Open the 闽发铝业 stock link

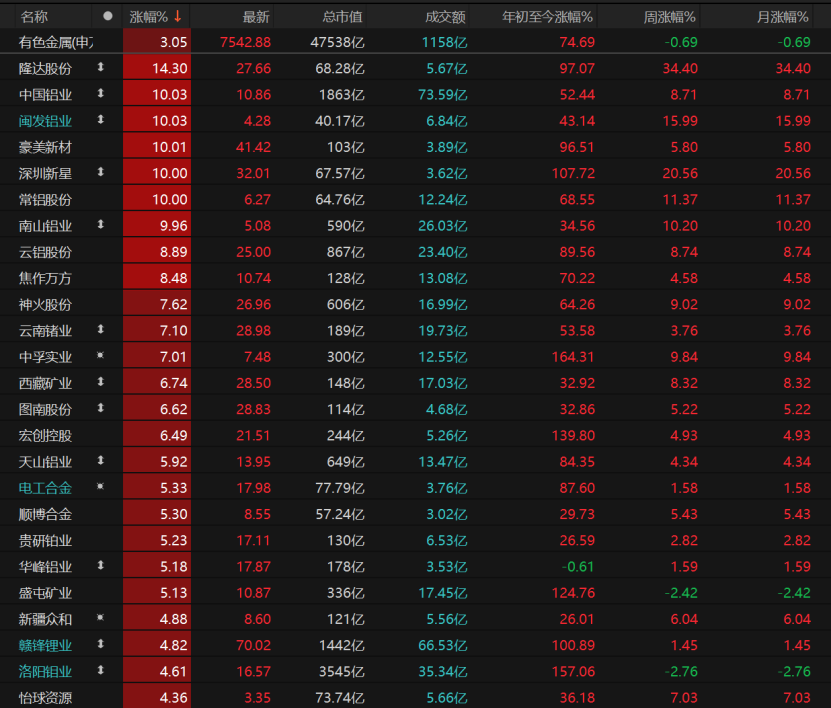[x=45, y=121]
